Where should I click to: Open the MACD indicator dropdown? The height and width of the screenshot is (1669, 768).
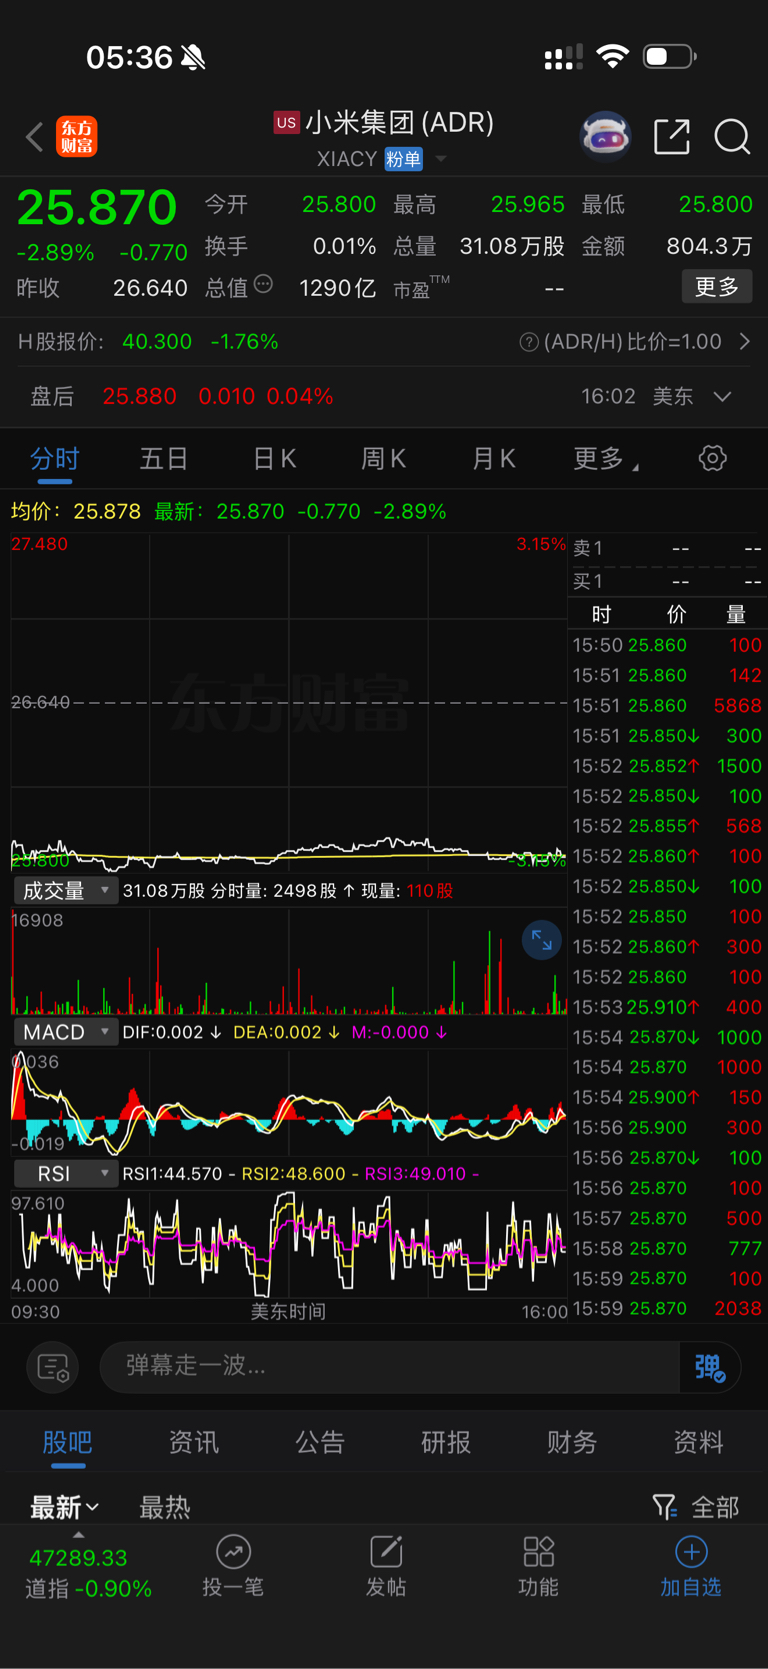click(66, 1032)
